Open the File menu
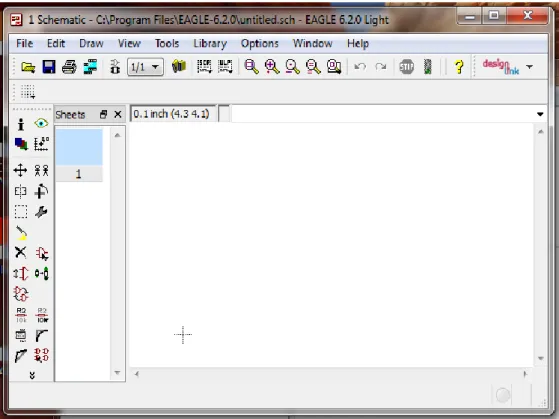This screenshot has height=419, width=559. pyautogui.click(x=25, y=44)
